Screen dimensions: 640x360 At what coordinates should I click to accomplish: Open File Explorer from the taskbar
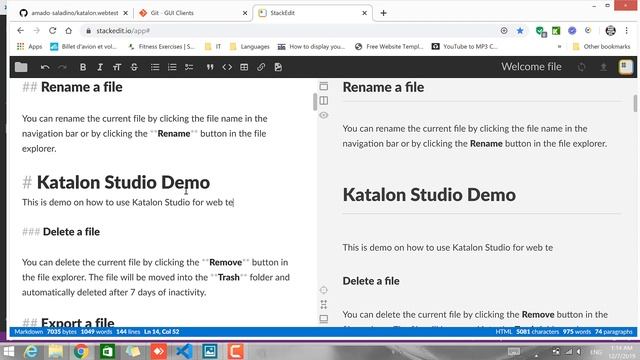pyautogui.click(x=56, y=351)
